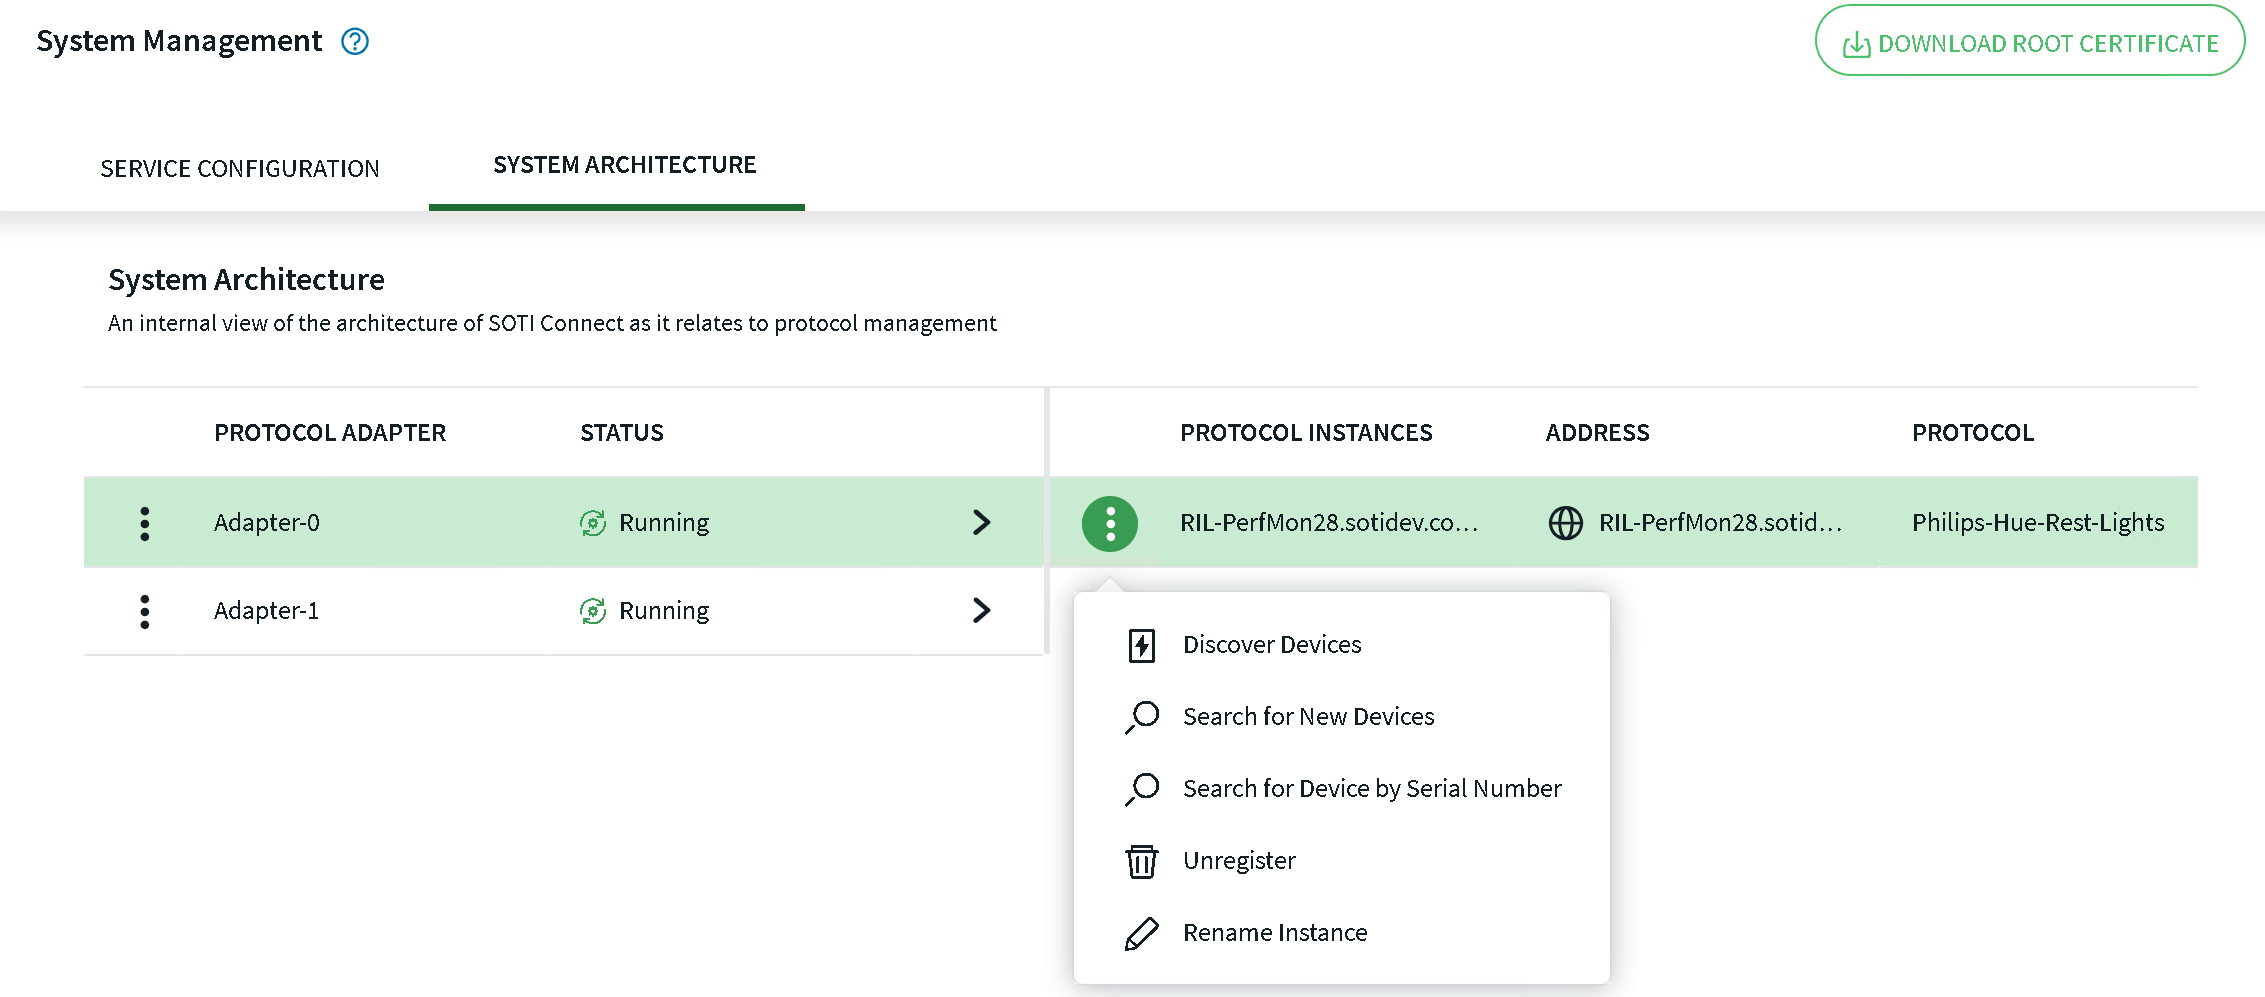This screenshot has height=997, width=2265.
Task: Click the RIL-PerfMon28.sotid… address value
Action: [1720, 523]
